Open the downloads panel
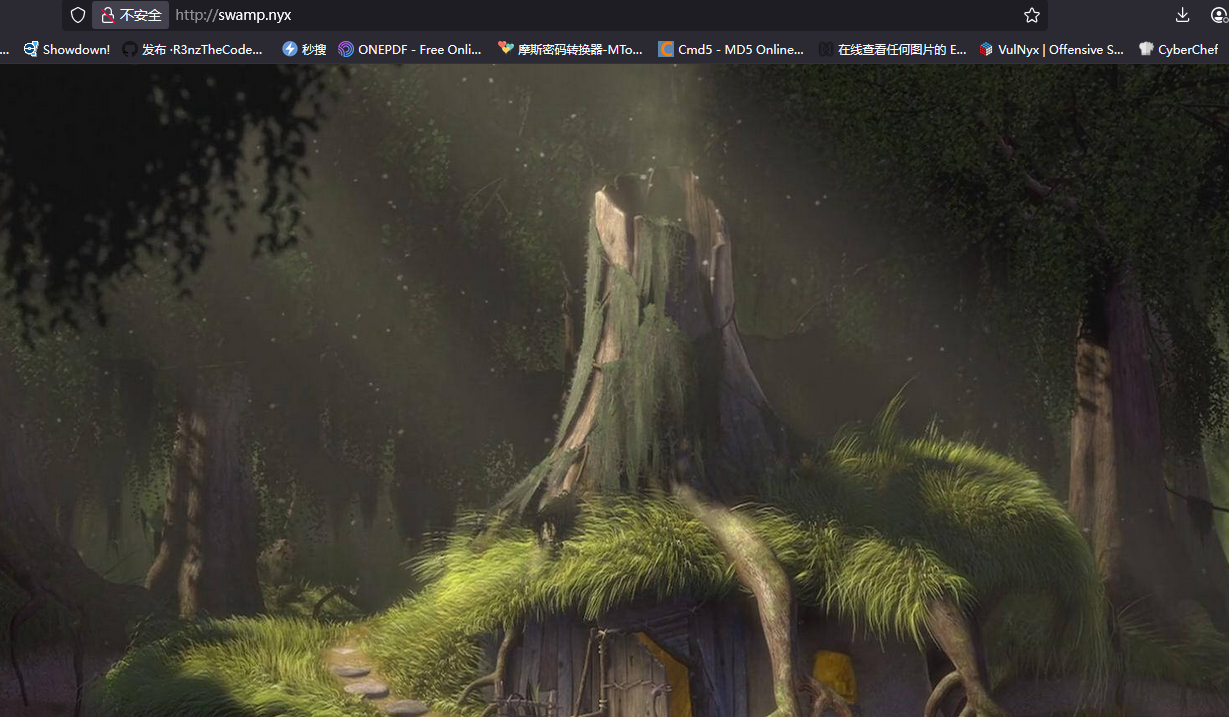Screen dimensions: 1229x717 coord(1182,15)
